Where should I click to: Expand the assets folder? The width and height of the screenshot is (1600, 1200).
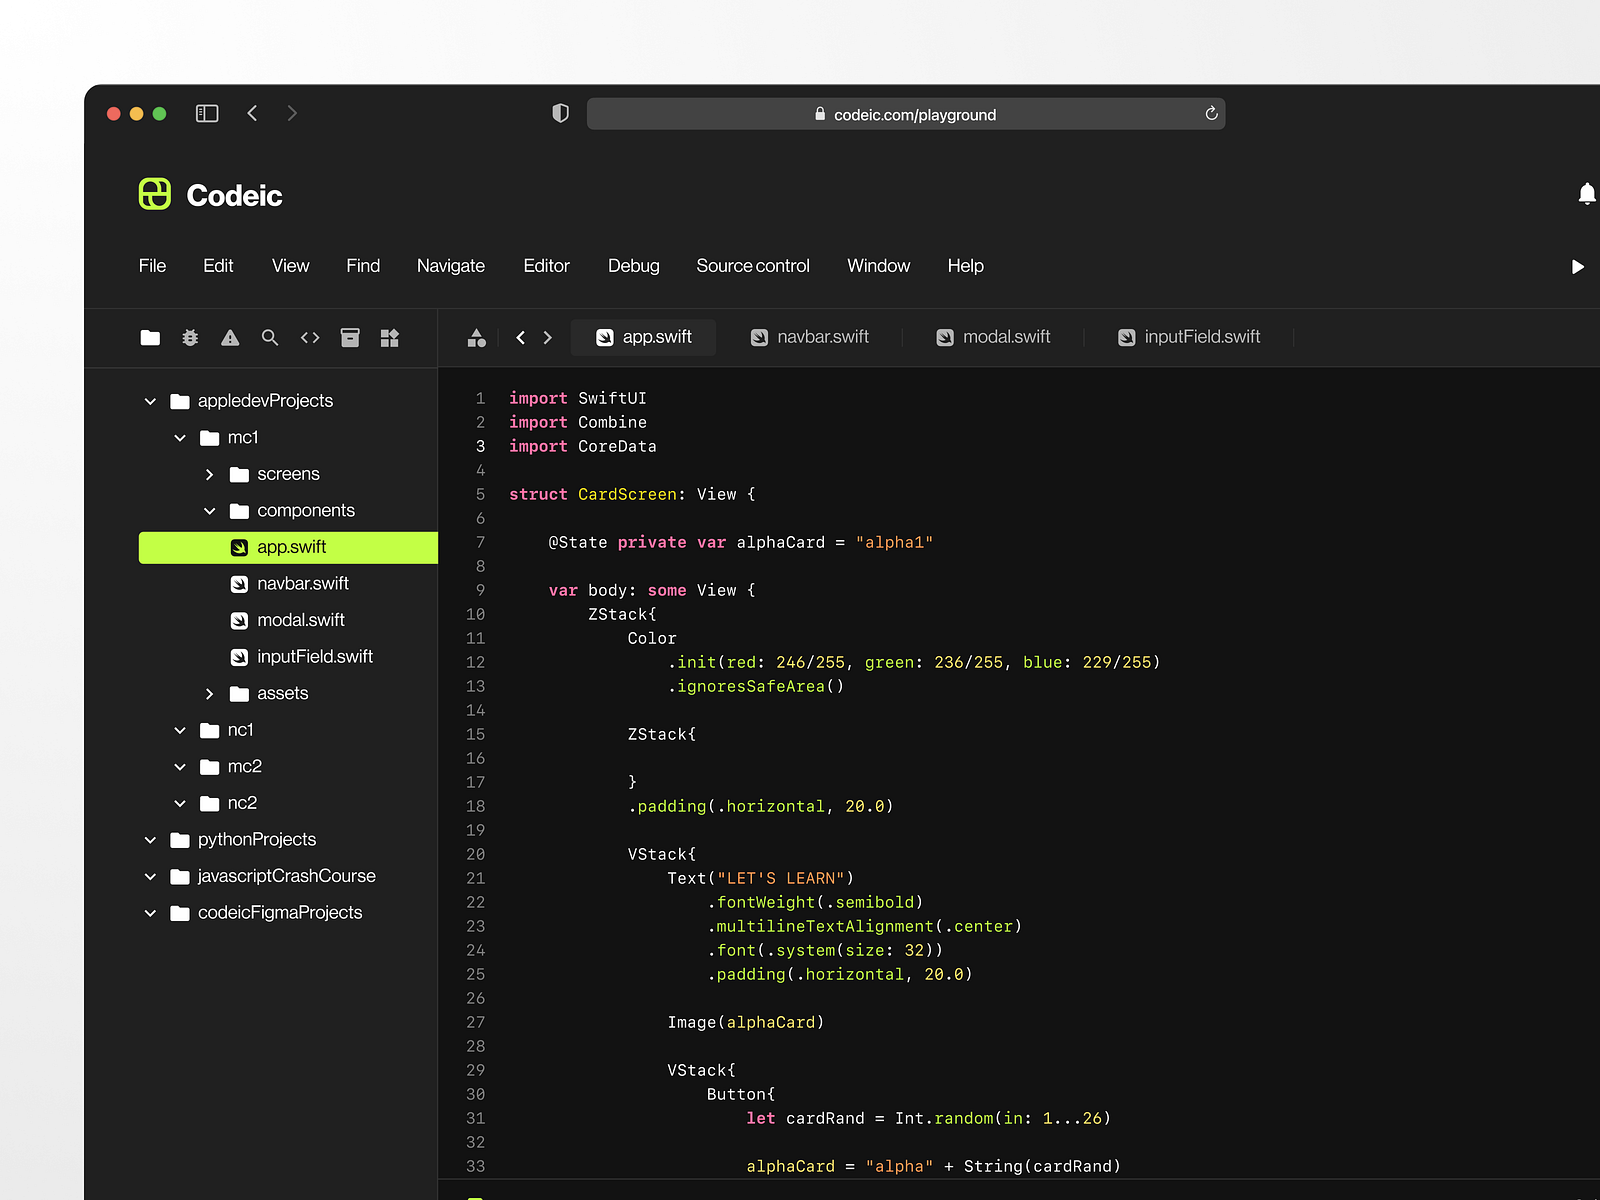point(210,693)
